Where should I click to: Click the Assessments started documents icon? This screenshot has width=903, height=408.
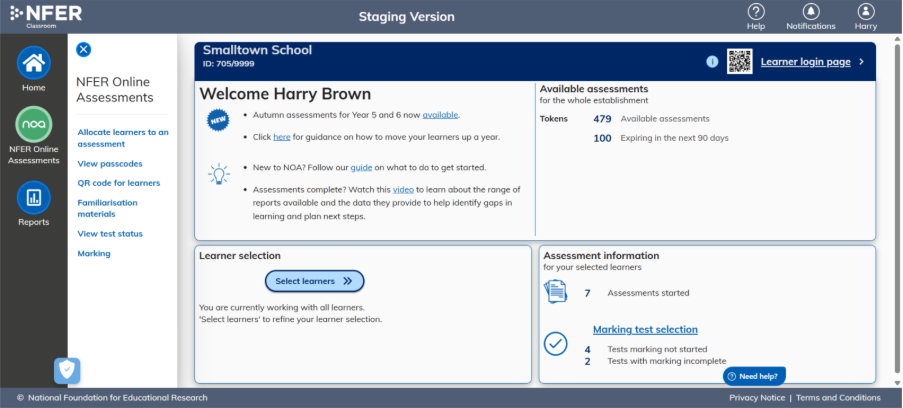(x=556, y=292)
